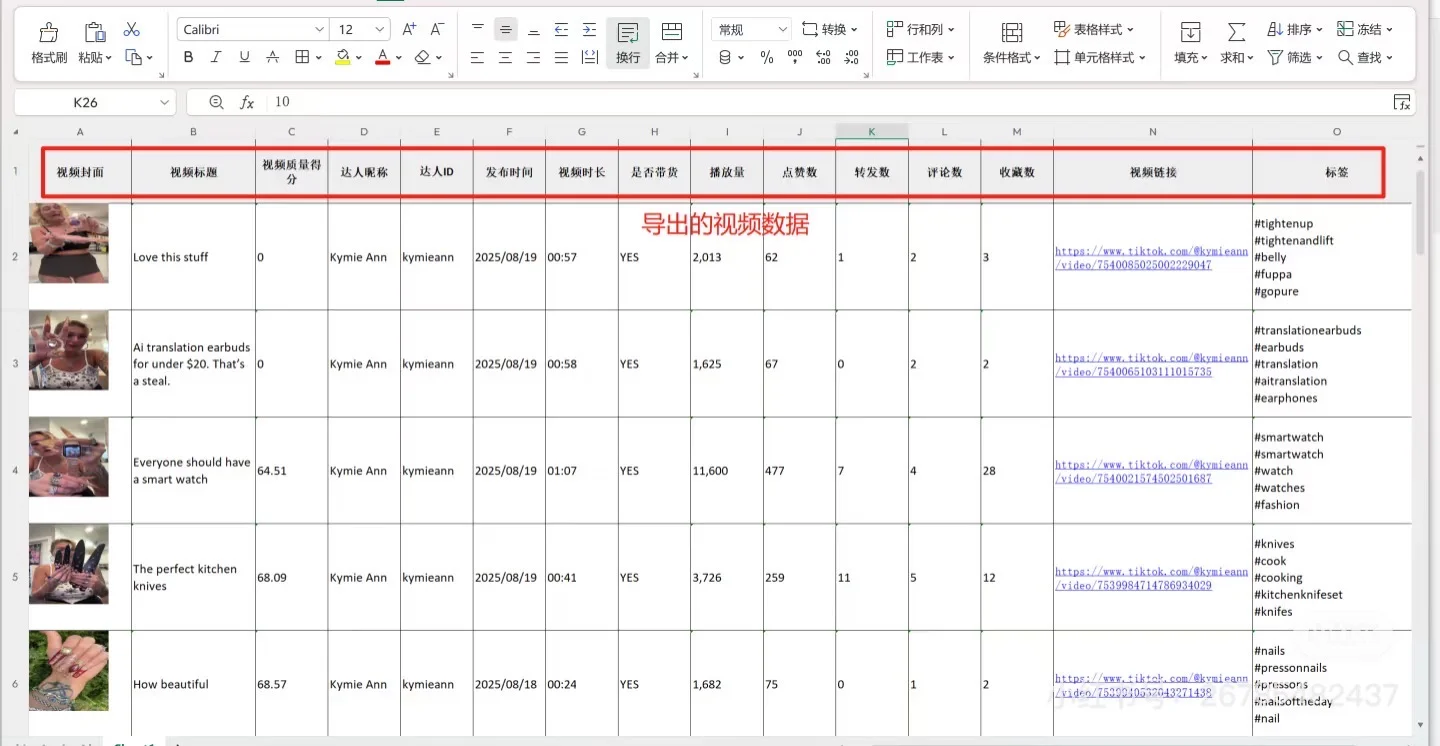Toggle underline formatting
Screen dimensions: 1440x746
click(245, 58)
